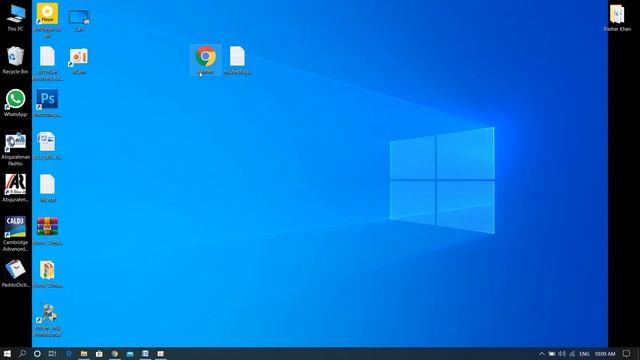The width and height of the screenshot is (640, 360).
Task: Select the PashtoDictionary desktop icon
Action: pos(16,273)
